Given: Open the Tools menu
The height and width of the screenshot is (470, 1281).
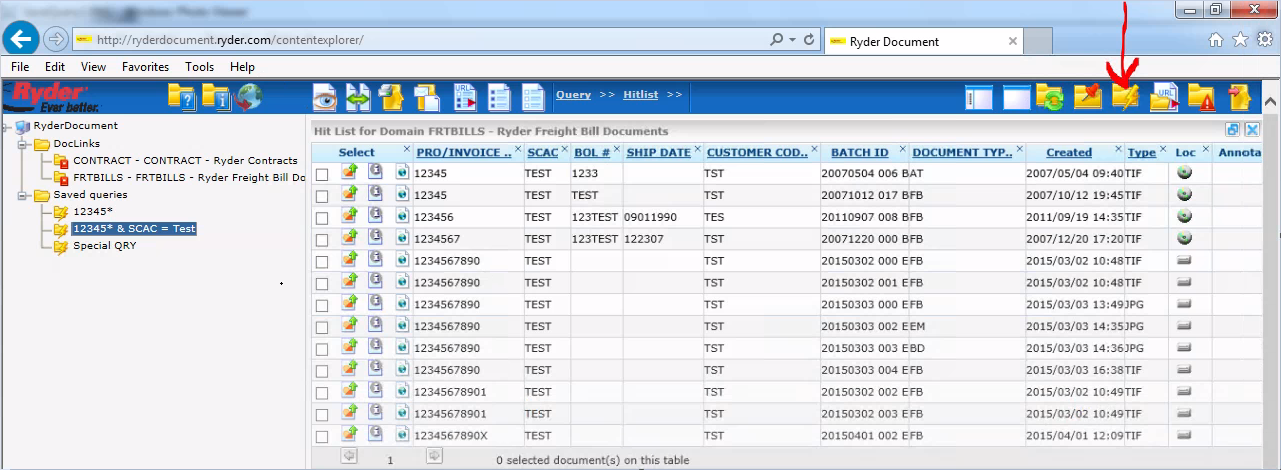Looking at the screenshot, I should pyautogui.click(x=199, y=67).
